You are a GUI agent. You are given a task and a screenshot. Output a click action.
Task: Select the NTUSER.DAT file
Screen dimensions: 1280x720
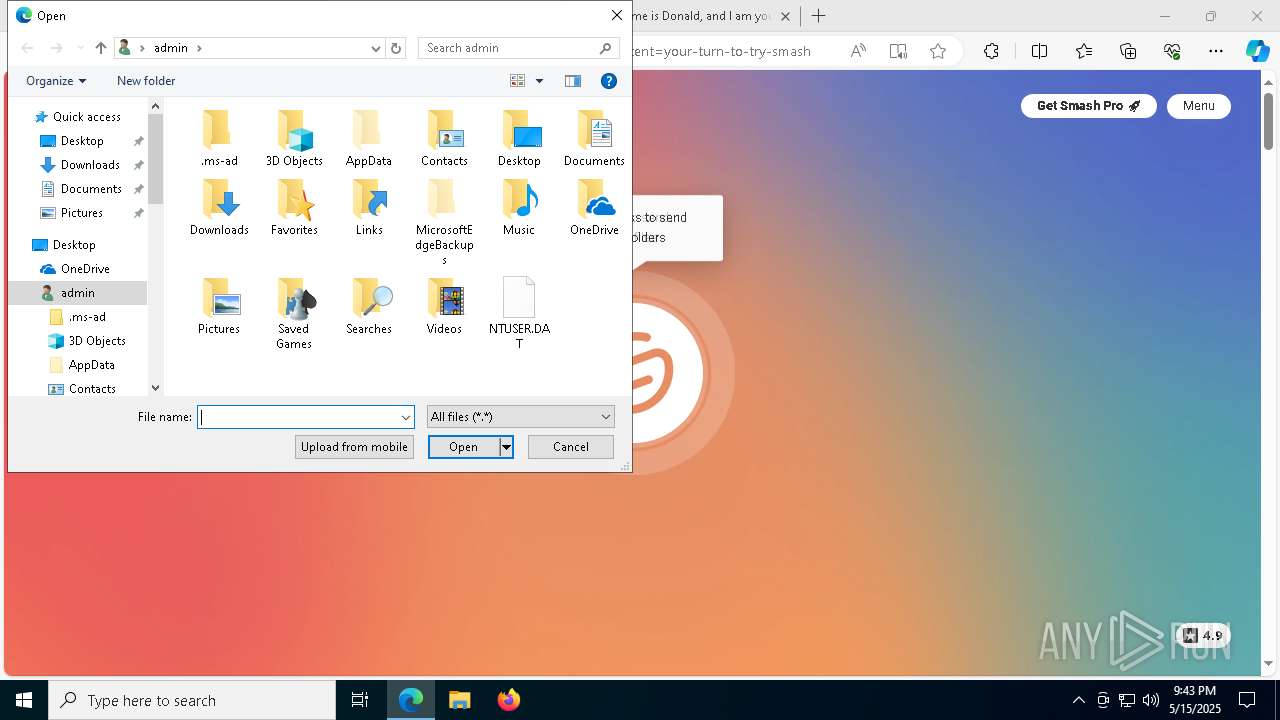pyautogui.click(x=519, y=313)
